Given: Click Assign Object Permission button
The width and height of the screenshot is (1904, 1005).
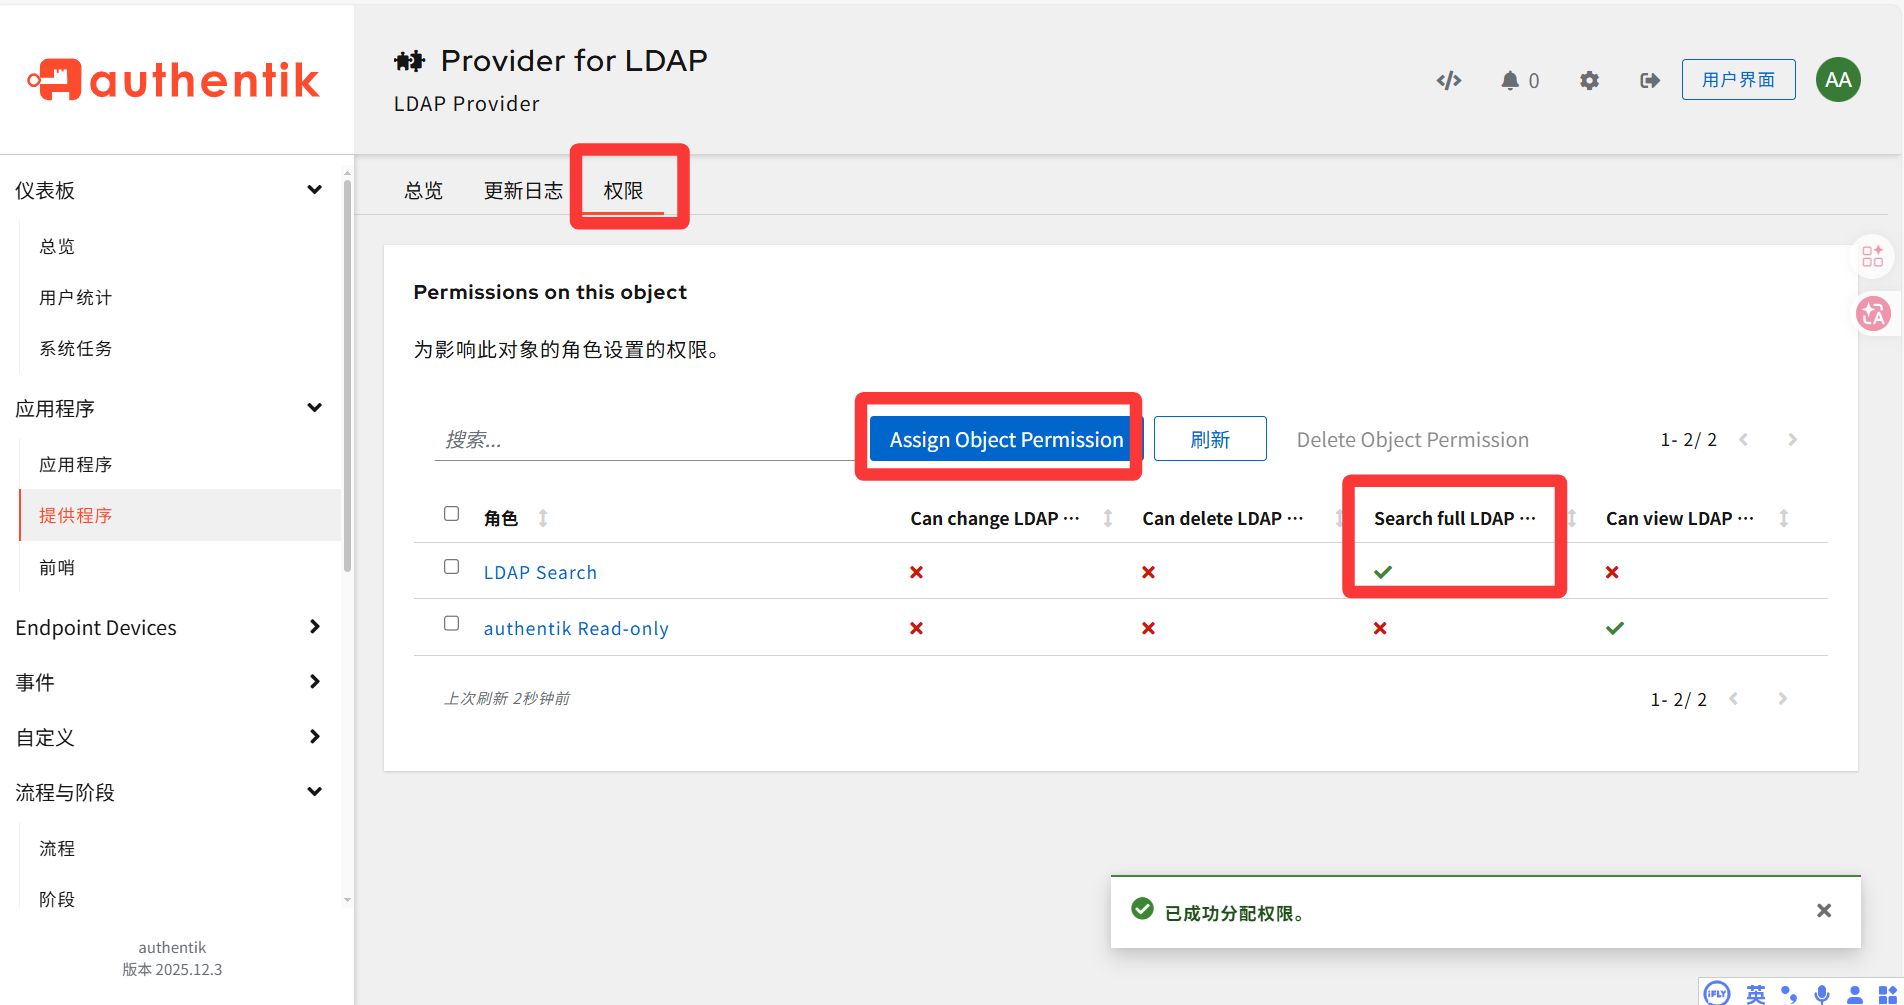Looking at the screenshot, I should coord(1006,439).
